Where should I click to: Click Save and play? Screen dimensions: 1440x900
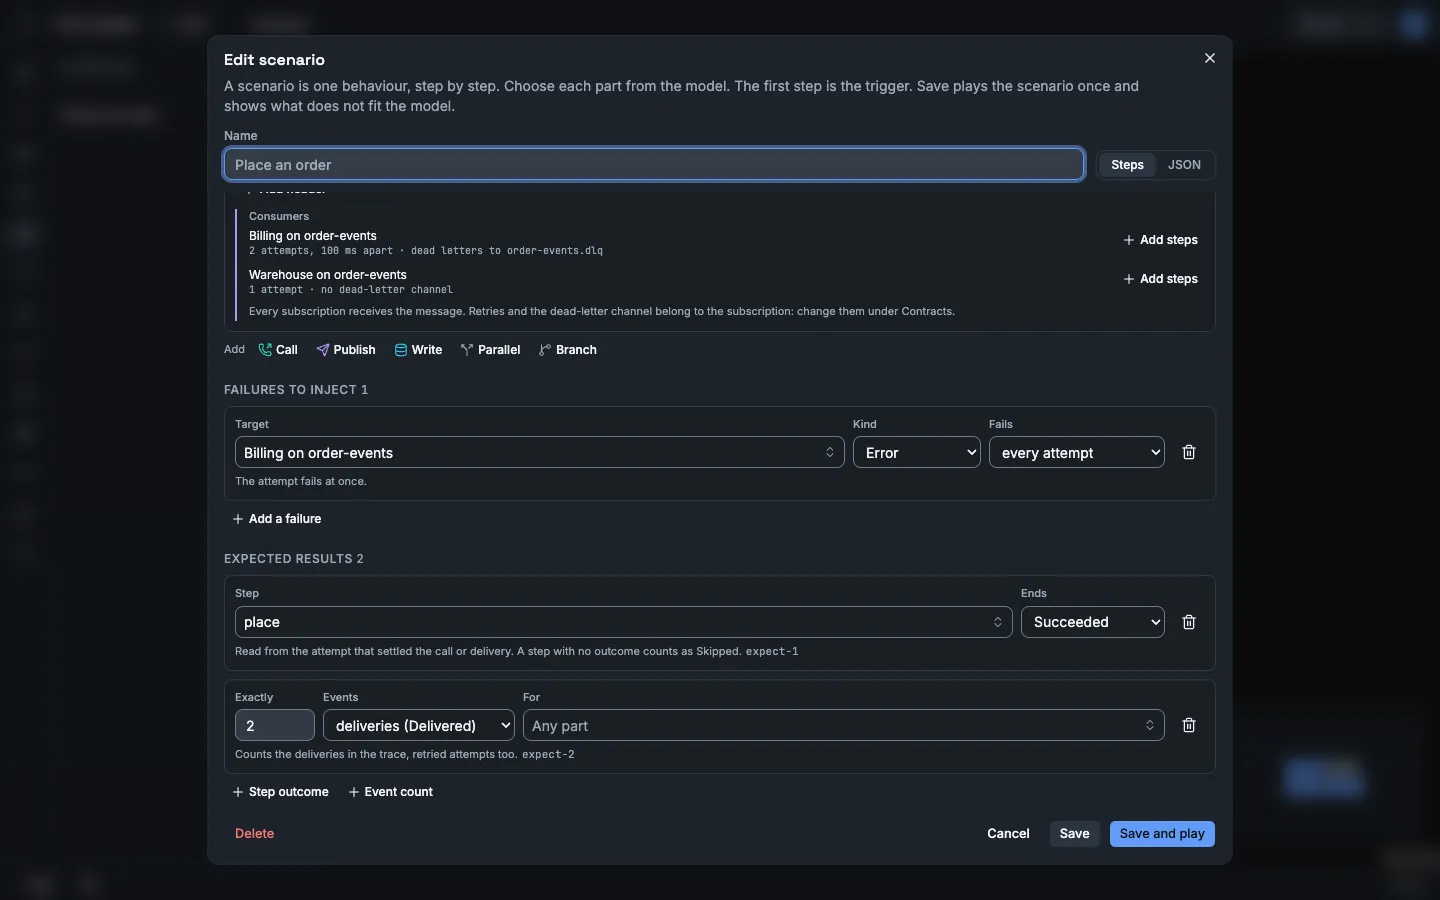pos(1162,834)
